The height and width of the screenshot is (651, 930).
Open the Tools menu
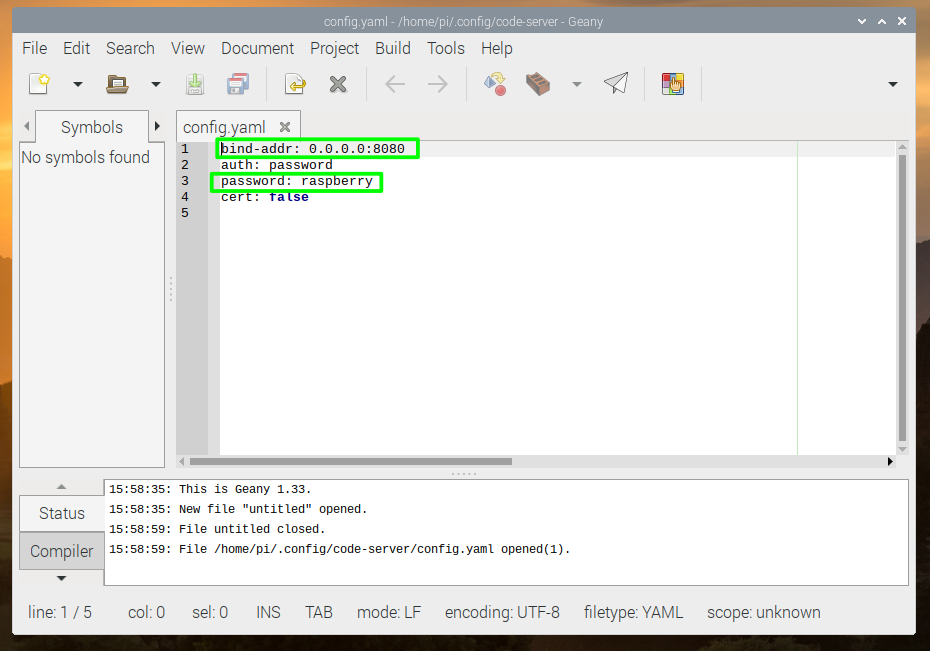pos(445,48)
